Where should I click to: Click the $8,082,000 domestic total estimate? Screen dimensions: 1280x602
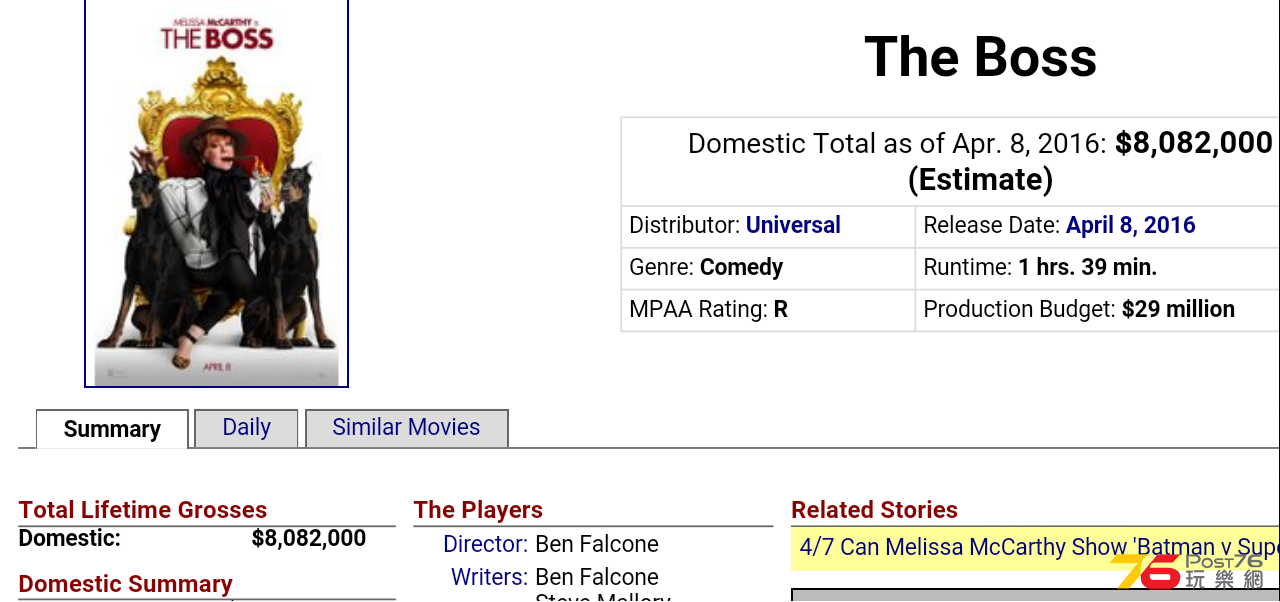coord(1194,143)
